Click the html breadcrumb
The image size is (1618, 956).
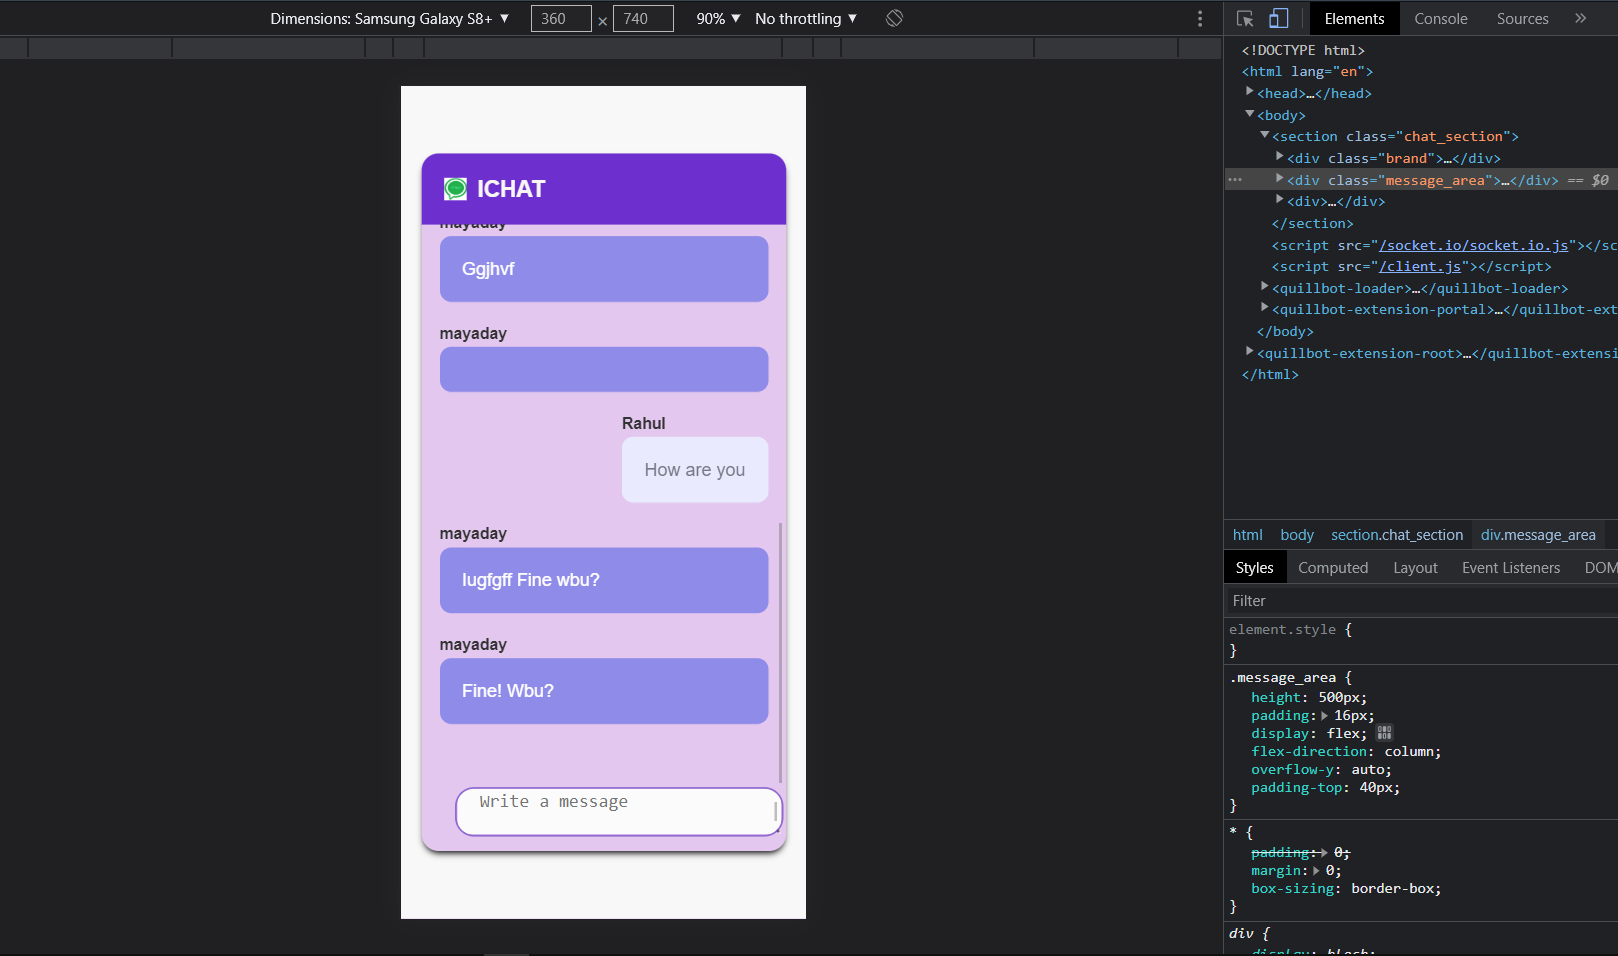(x=1247, y=535)
